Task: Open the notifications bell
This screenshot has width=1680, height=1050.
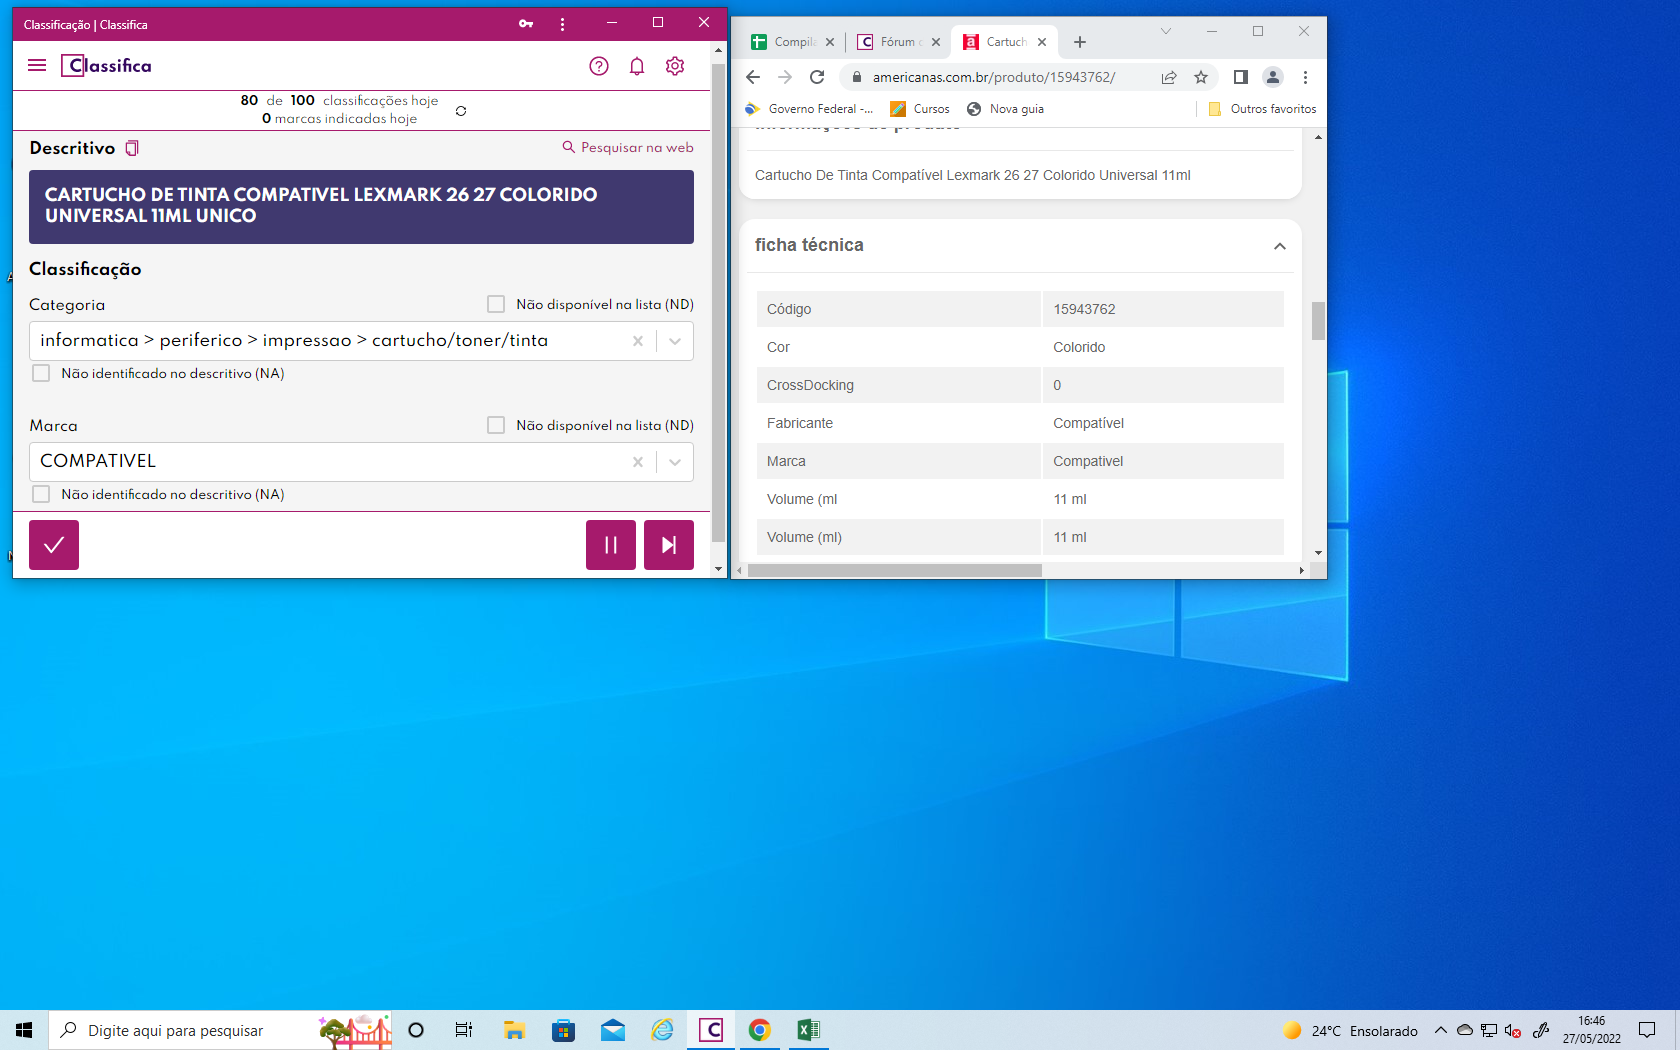Action: pos(637,66)
